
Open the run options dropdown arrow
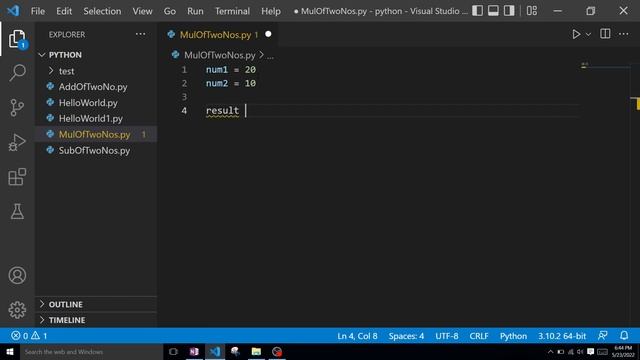pyautogui.click(x=588, y=35)
